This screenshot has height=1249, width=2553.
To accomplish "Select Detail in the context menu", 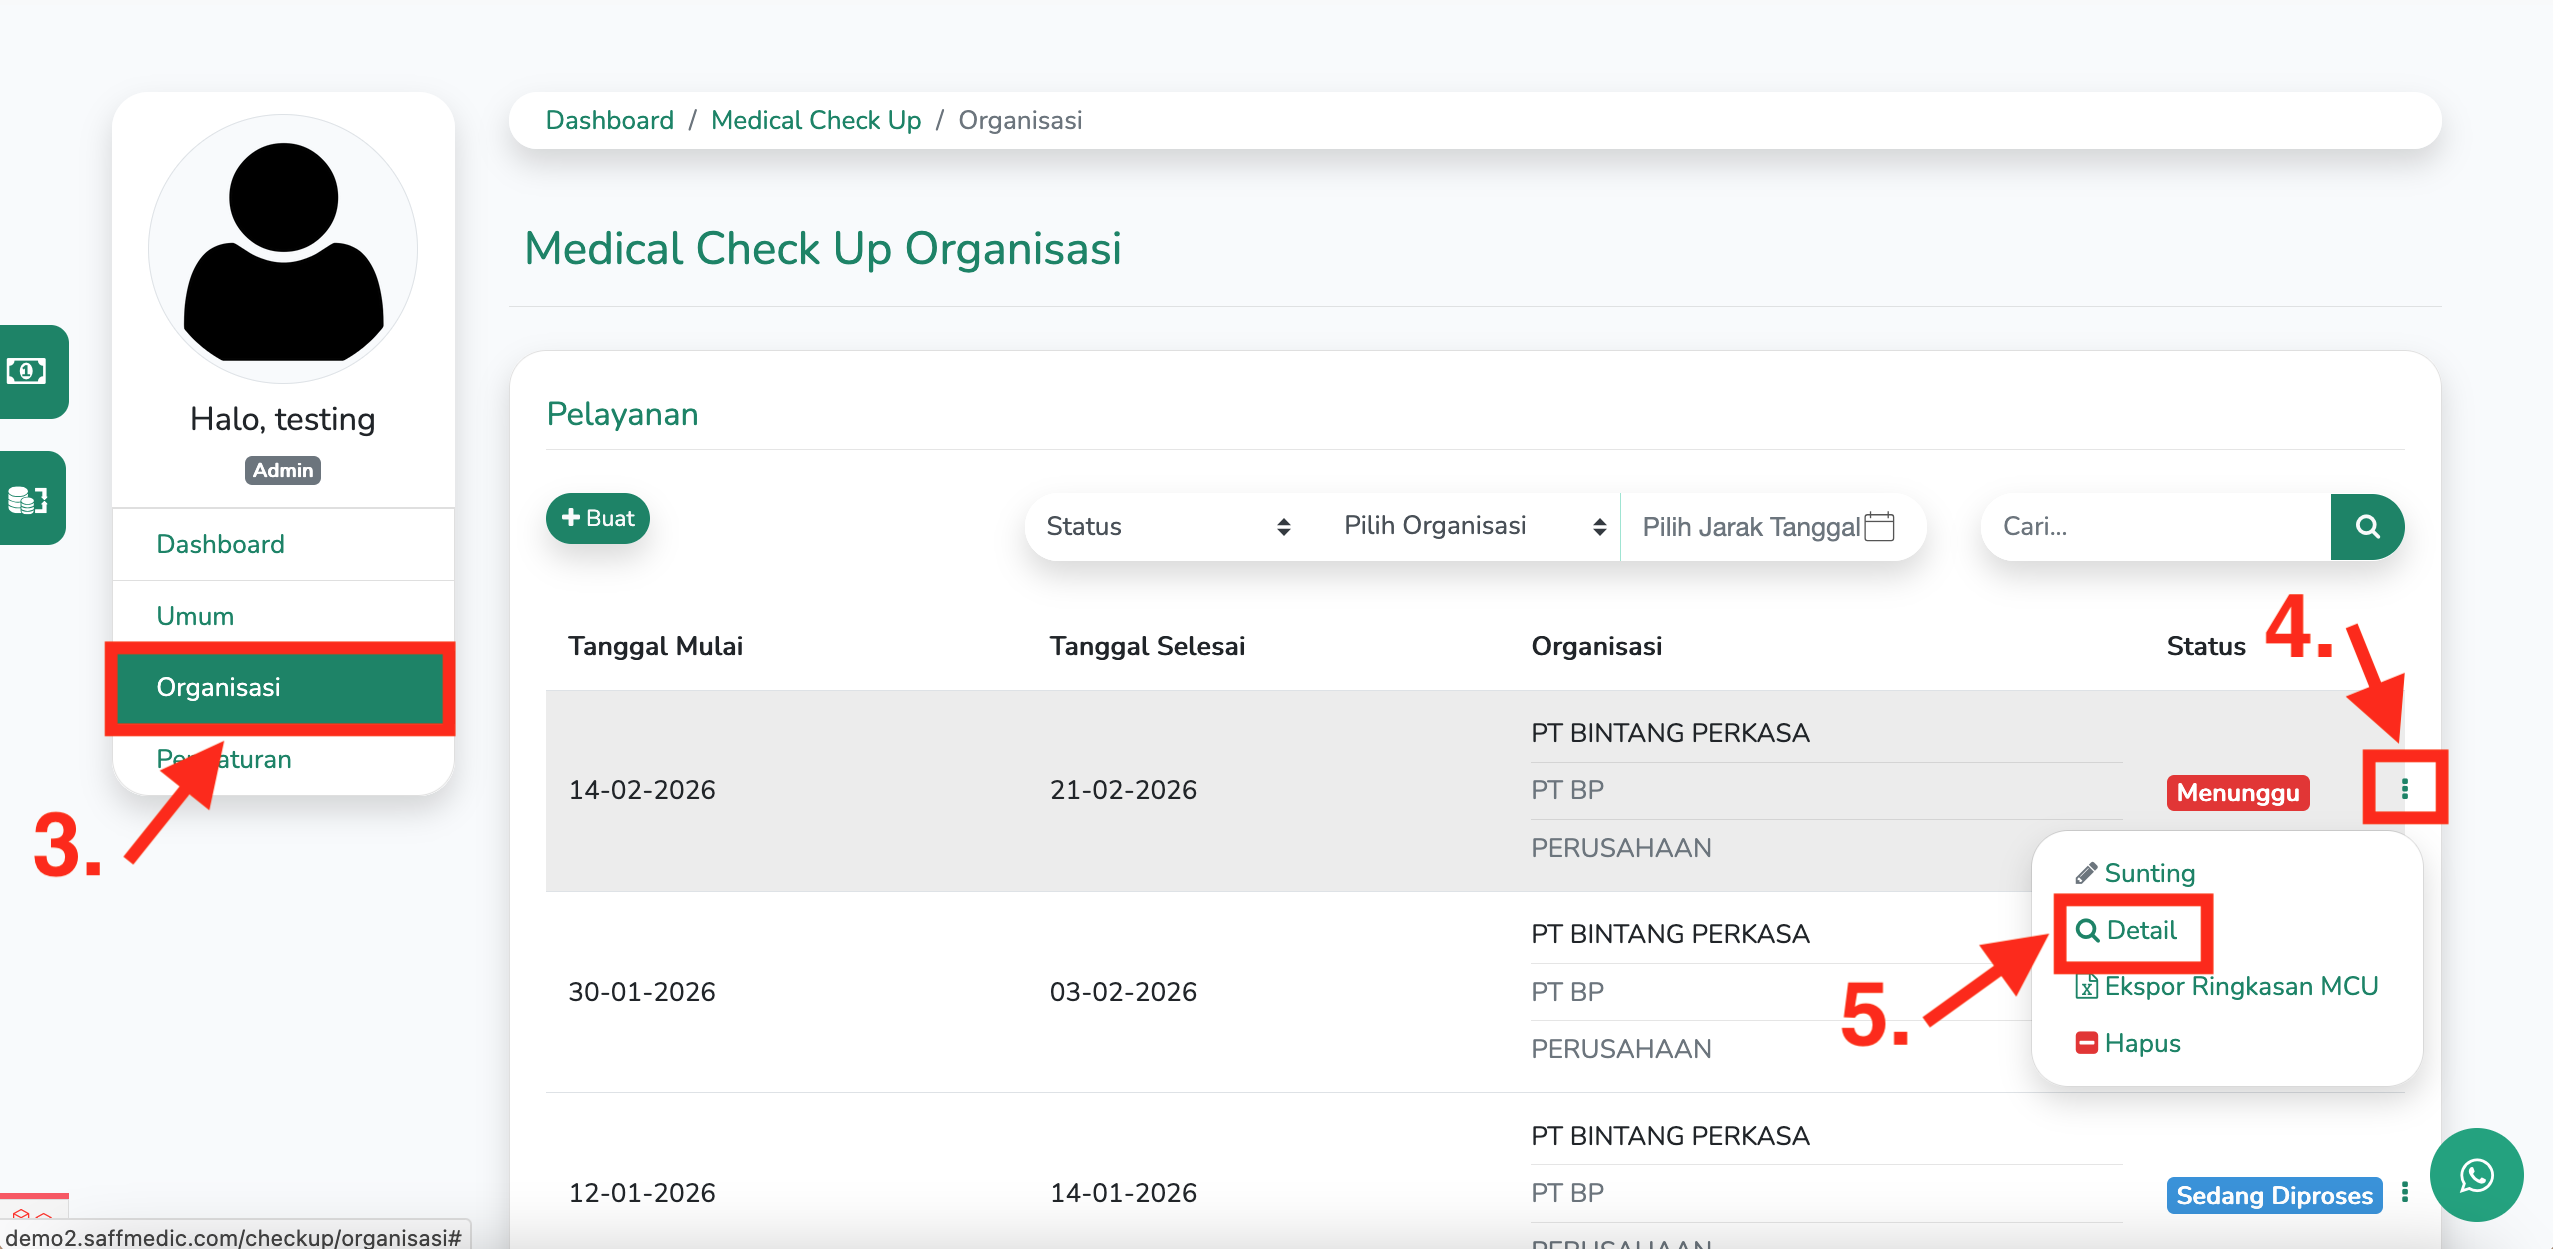I will (x=2140, y=930).
